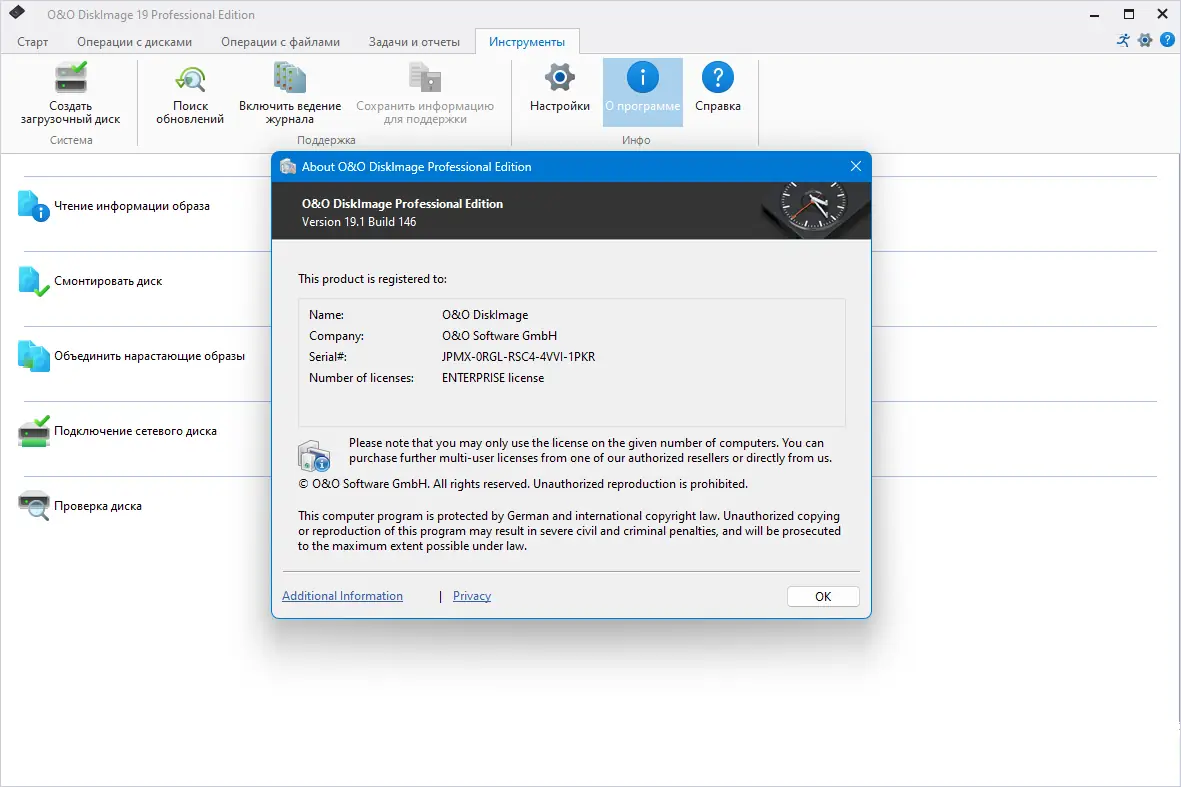Click Подключение сетевого диска icon
This screenshot has height=787, width=1181.
(34, 431)
